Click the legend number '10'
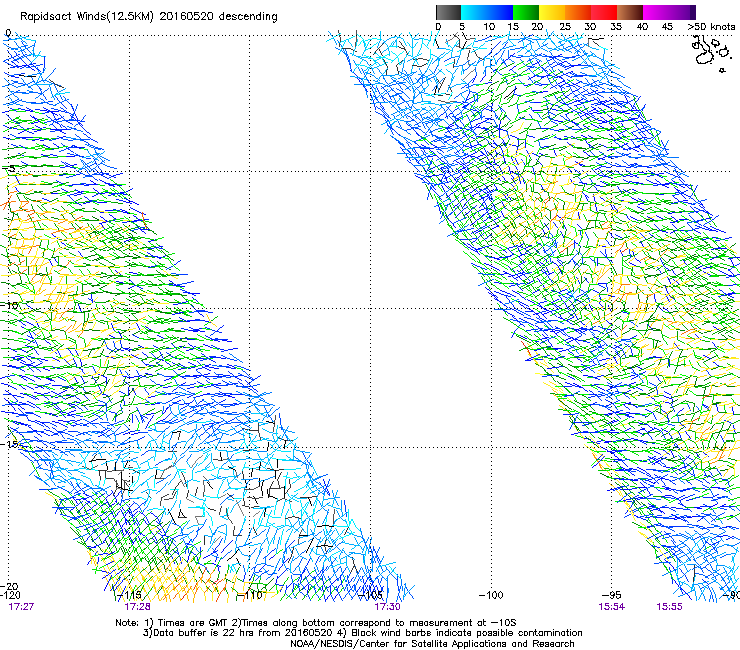The image size is (740, 650). point(488,27)
